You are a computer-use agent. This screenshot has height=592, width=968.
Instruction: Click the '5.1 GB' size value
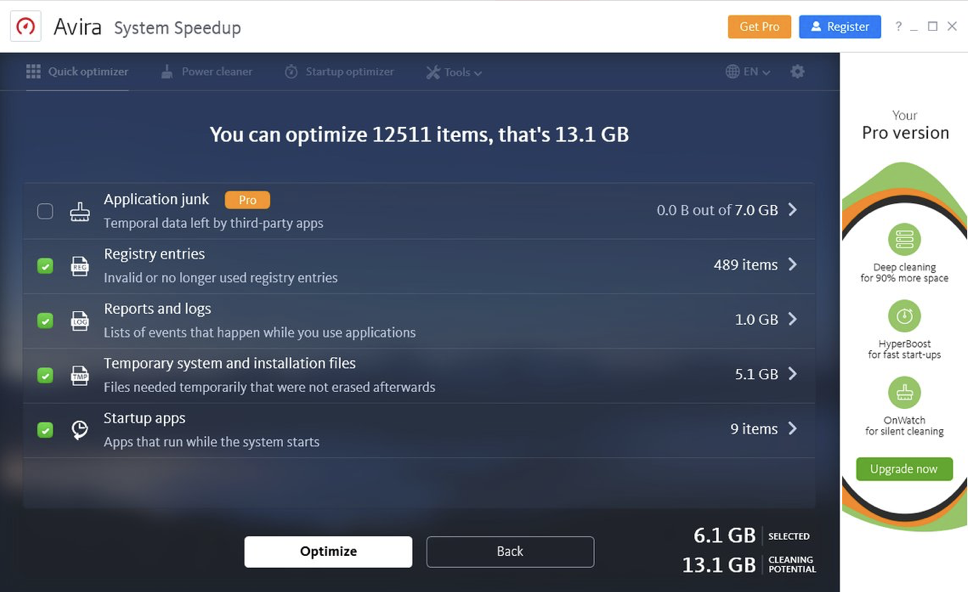pos(756,374)
